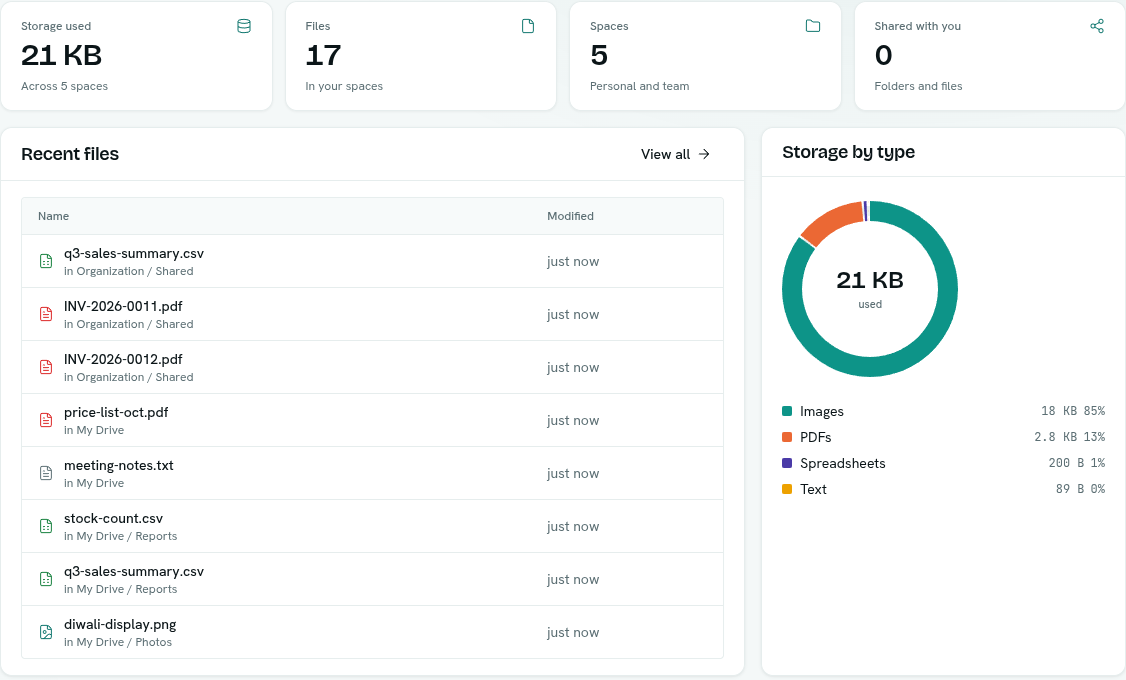Click the Modified column header
The image size is (1126, 680).
click(570, 216)
